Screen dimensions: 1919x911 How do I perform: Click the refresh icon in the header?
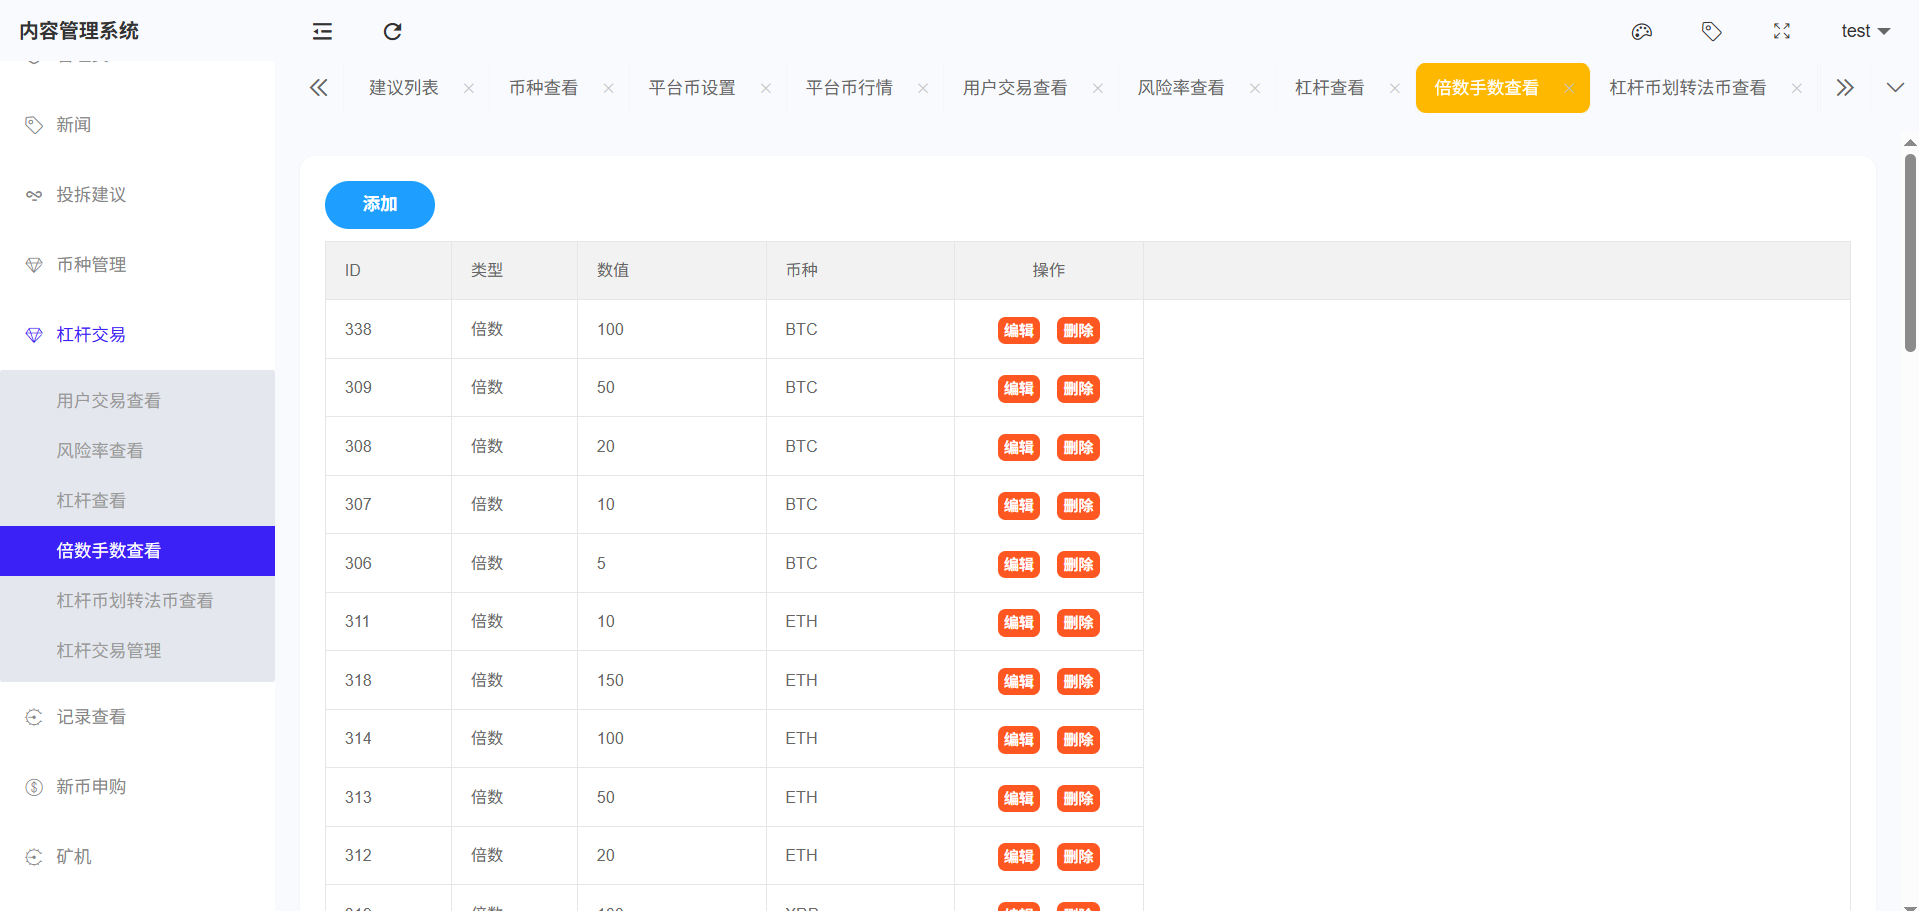(x=392, y=31)
